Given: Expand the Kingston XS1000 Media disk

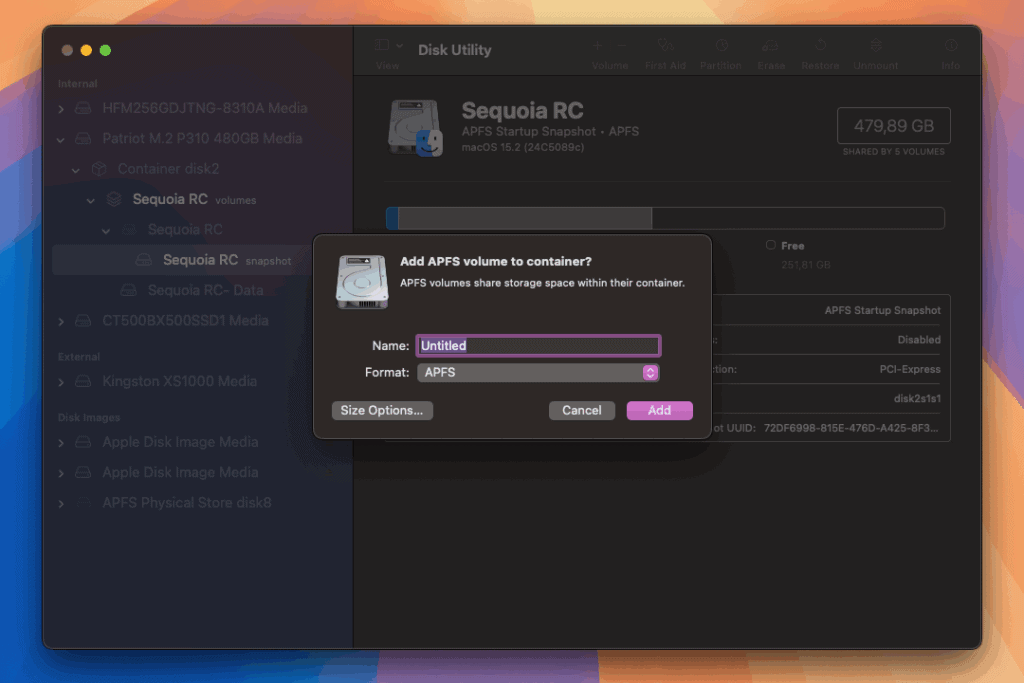Looking at the screenshot, I should click(61, 382).
